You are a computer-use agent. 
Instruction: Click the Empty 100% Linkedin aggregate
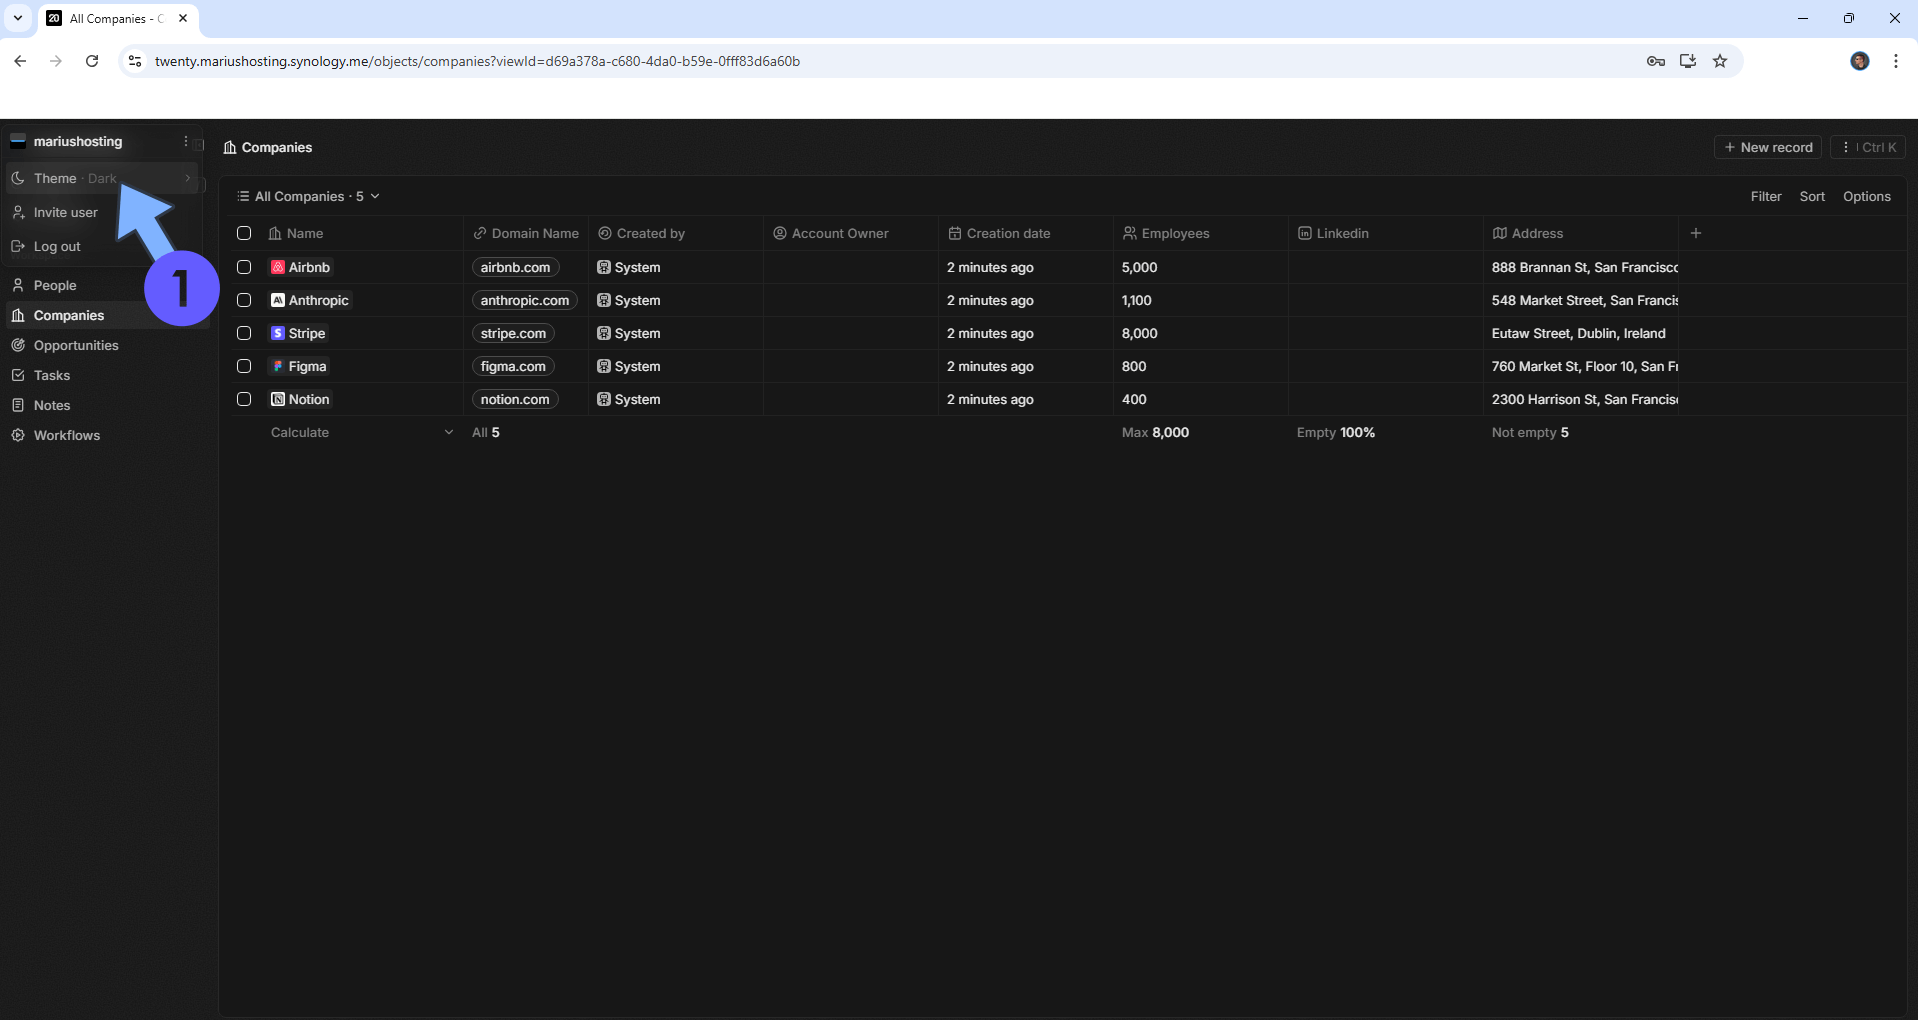(x=1336, y=432)
